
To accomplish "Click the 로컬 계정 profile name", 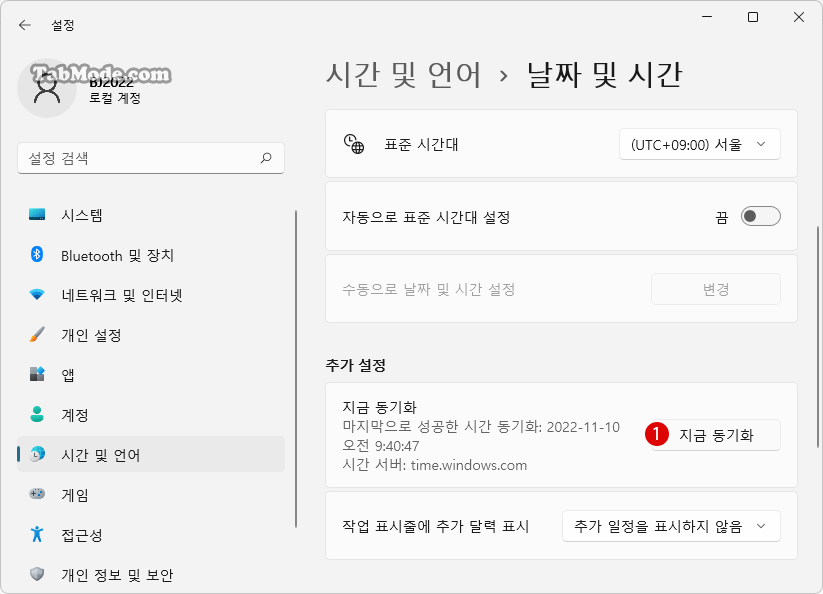I will (x=115, y=98).
